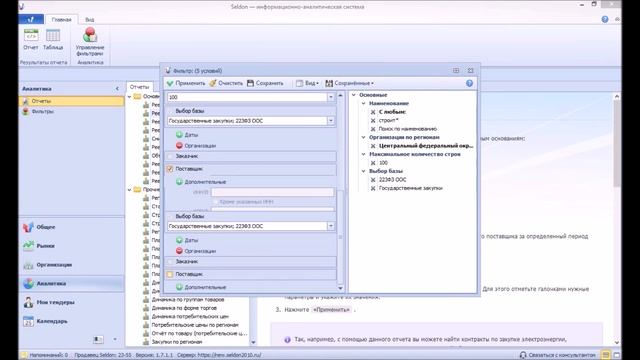Viewport: 640px width, 360px height.
Task: Open report Динамика по группам товаров
Action: [x=188, y=300]
